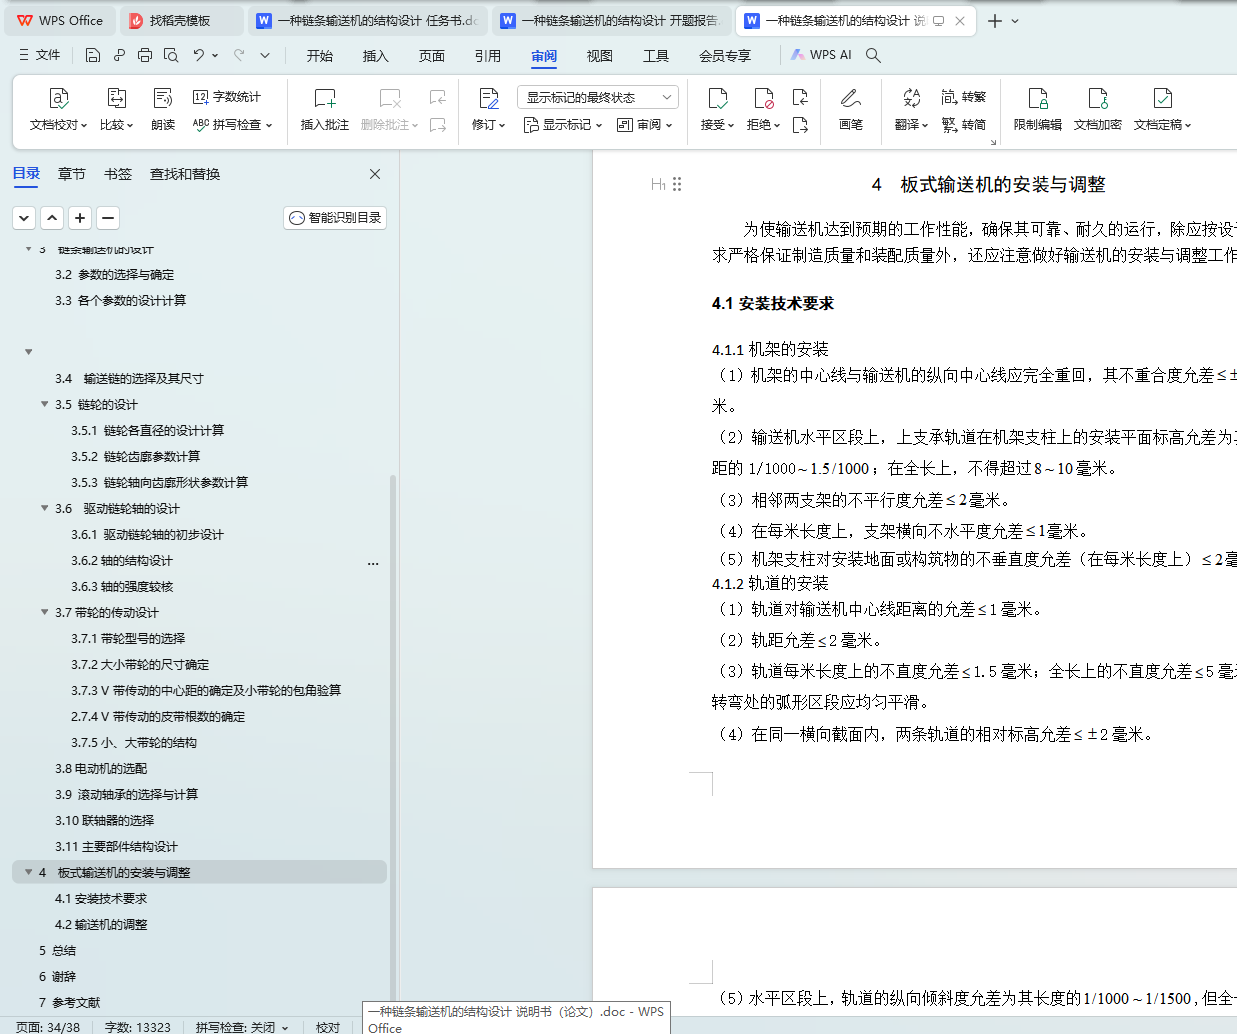Viewport: 1237px width, 1034px height.
Task: Click 插入批注 insert comment
Action: click(x=325, y=110)
